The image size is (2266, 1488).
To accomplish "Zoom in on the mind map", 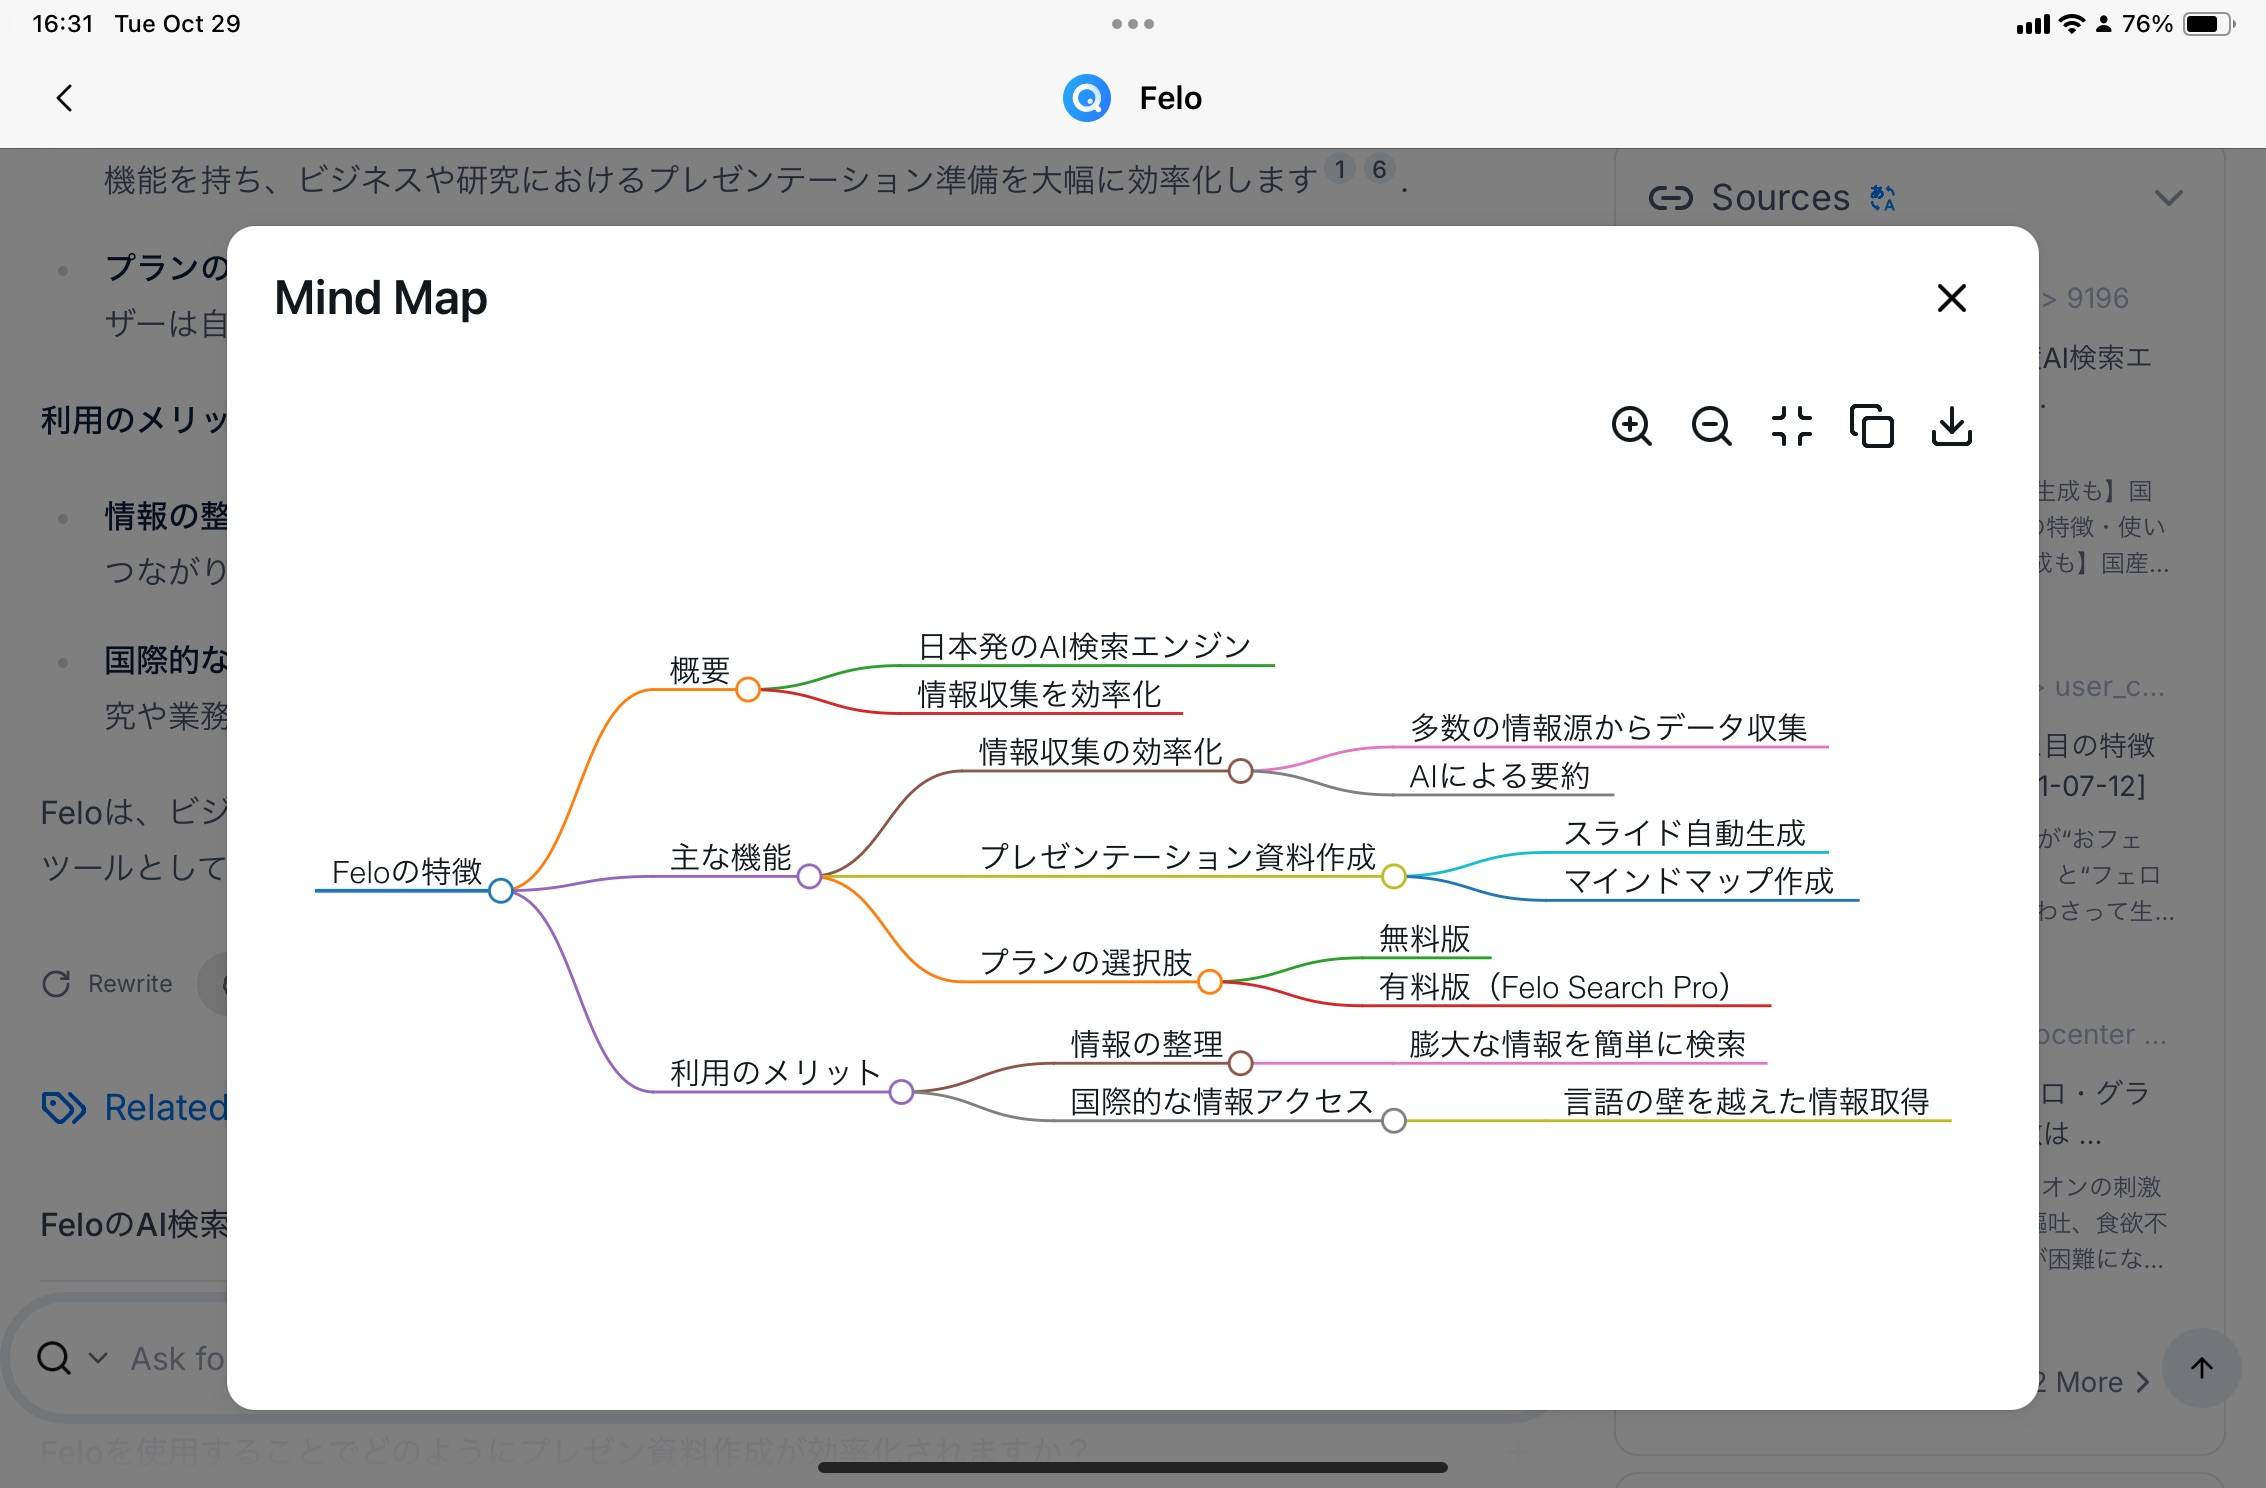I will 1631,426.
